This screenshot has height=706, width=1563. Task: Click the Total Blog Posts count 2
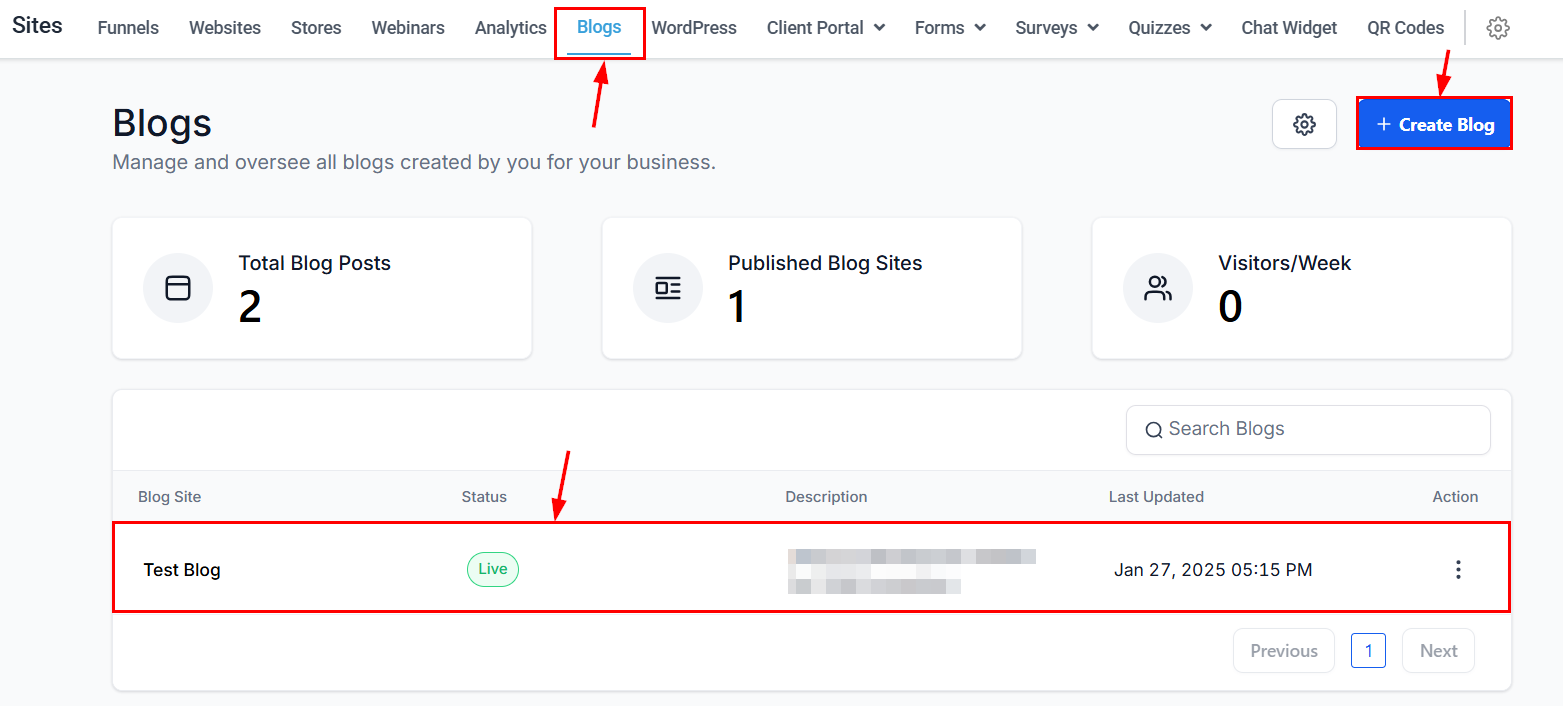click(x=250, y=307)
